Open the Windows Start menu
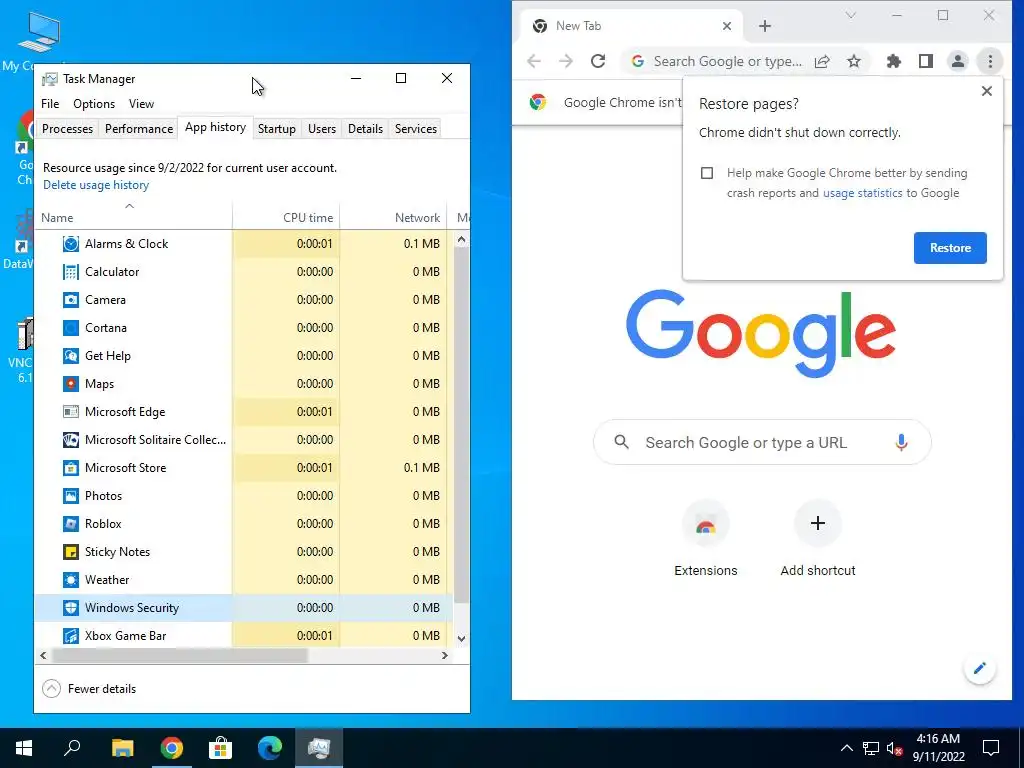 [24, 748]
